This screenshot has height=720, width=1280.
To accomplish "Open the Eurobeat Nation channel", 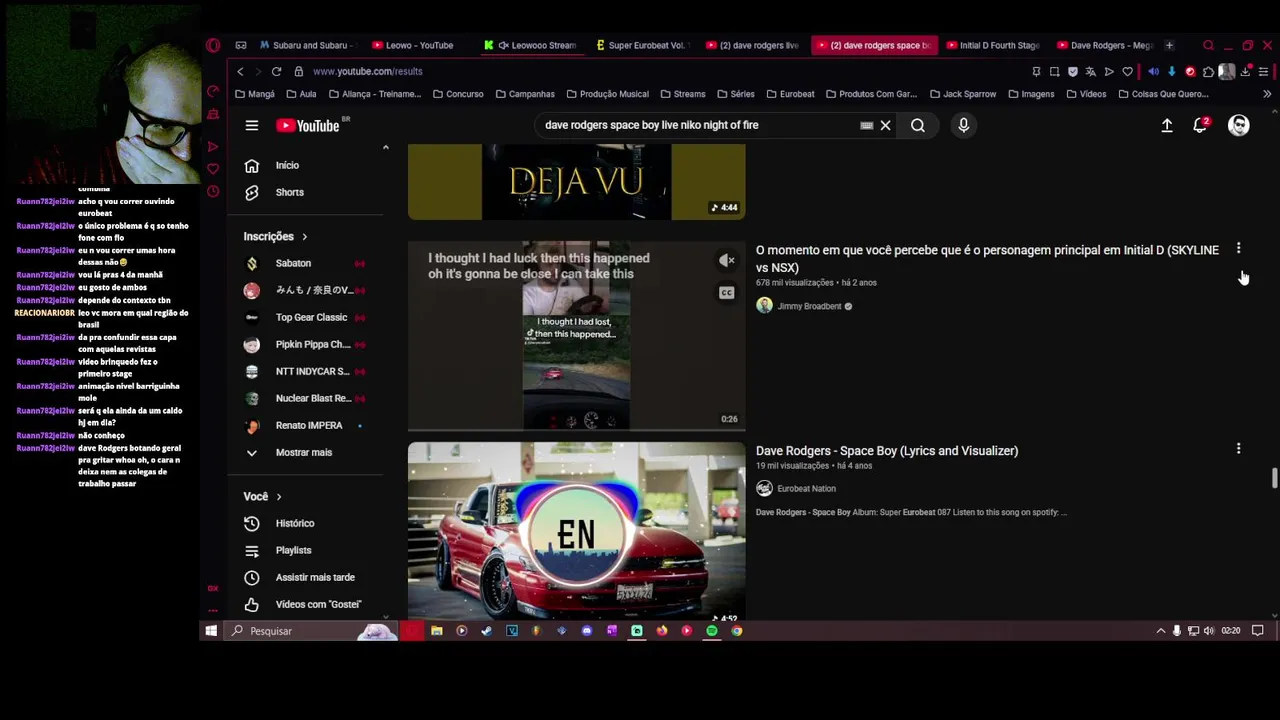I will click(x=806, y=488).
